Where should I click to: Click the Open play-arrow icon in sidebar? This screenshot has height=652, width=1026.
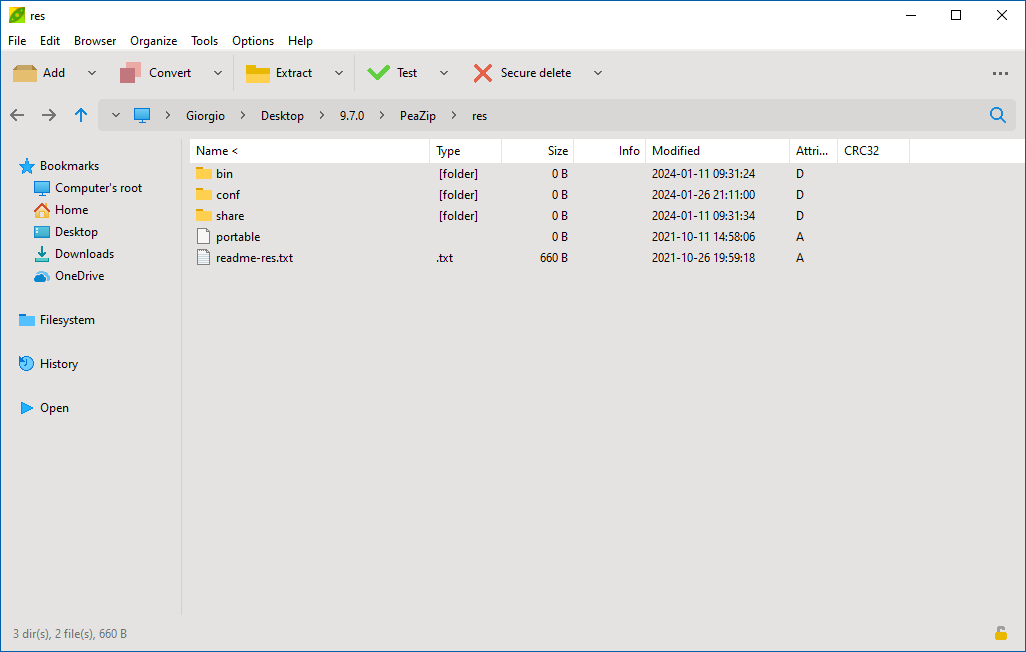click(x=26, y=408)
